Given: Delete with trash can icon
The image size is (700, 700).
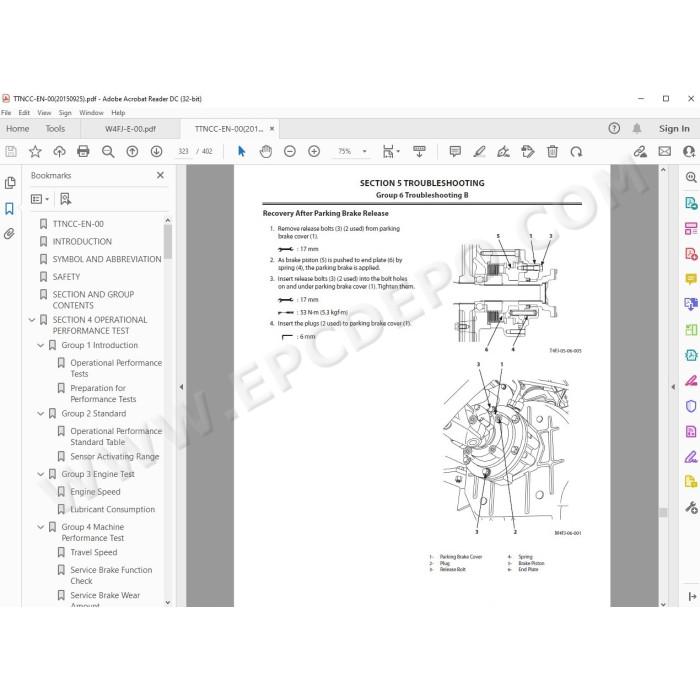Looking at the screenshot, I should tap(552, 152).
